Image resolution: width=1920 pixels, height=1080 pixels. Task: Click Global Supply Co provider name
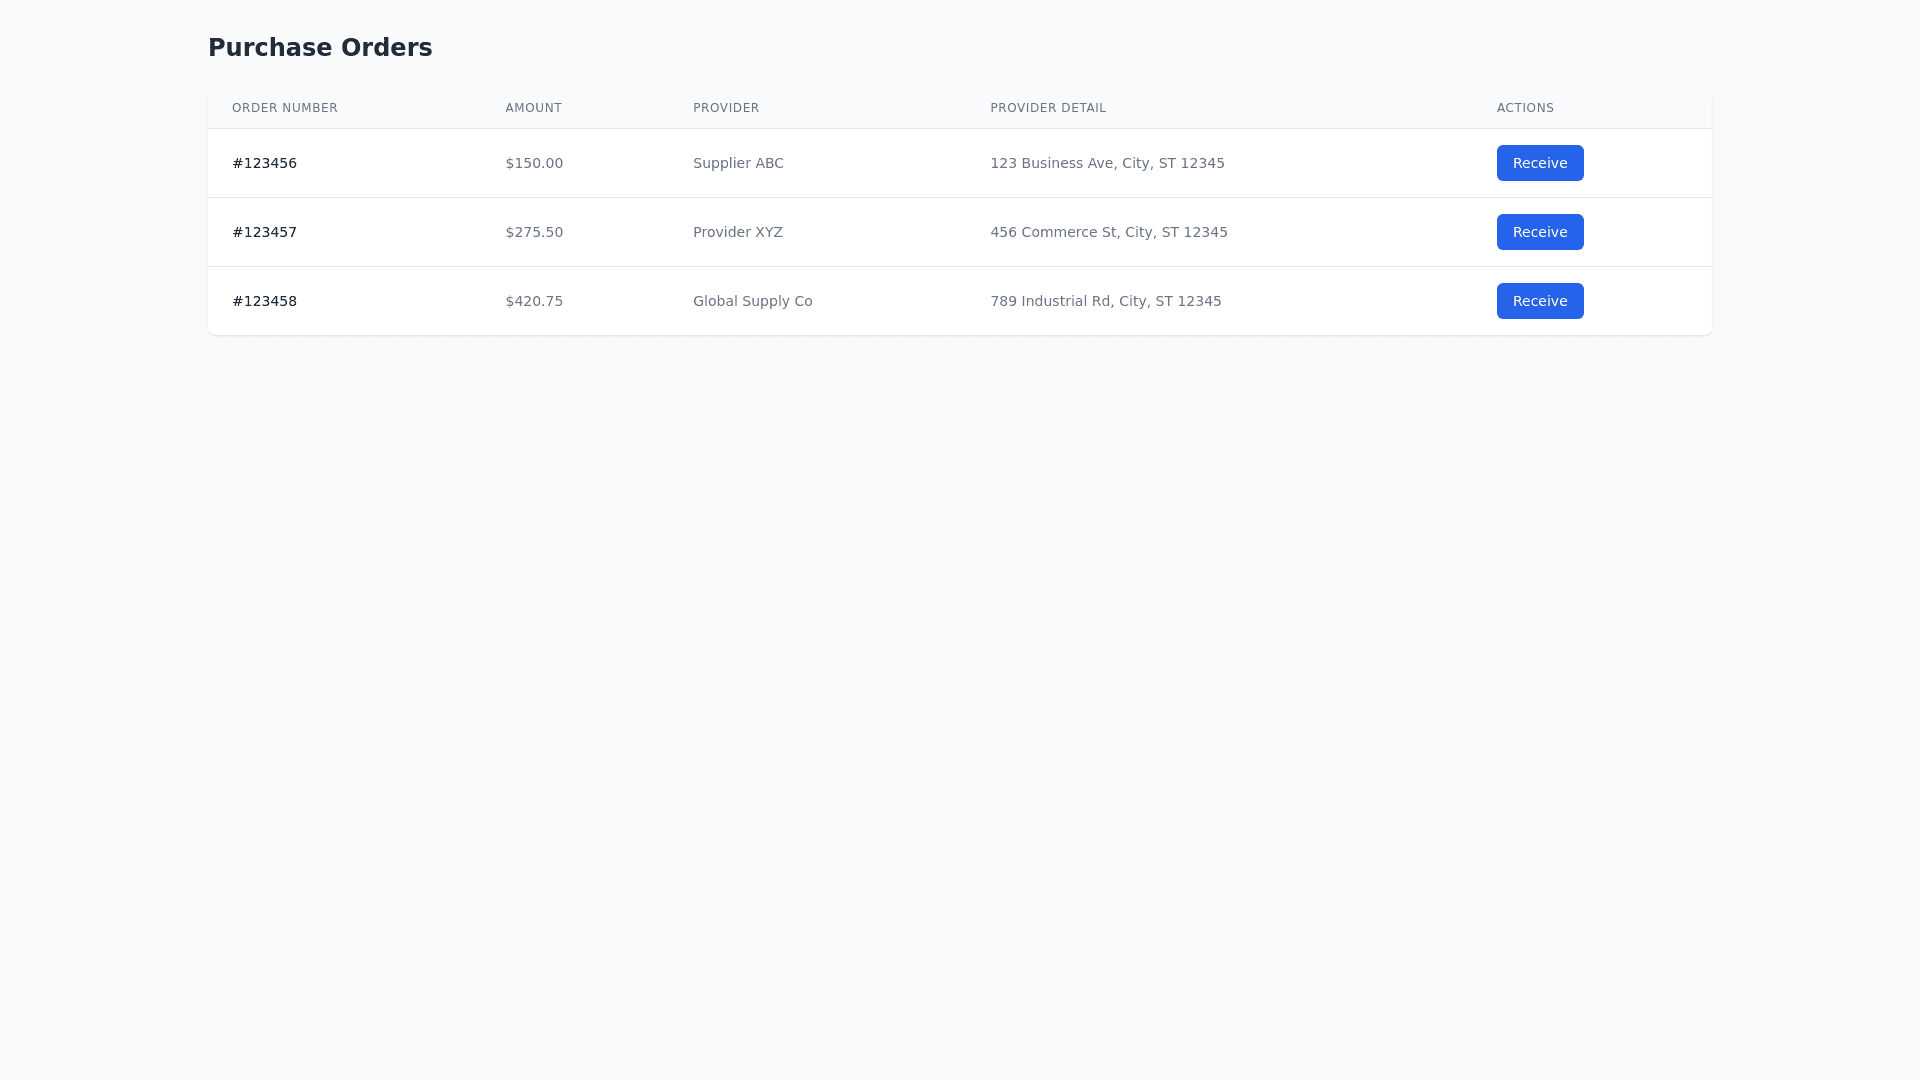pyautogui.click(x=752, y=301)
